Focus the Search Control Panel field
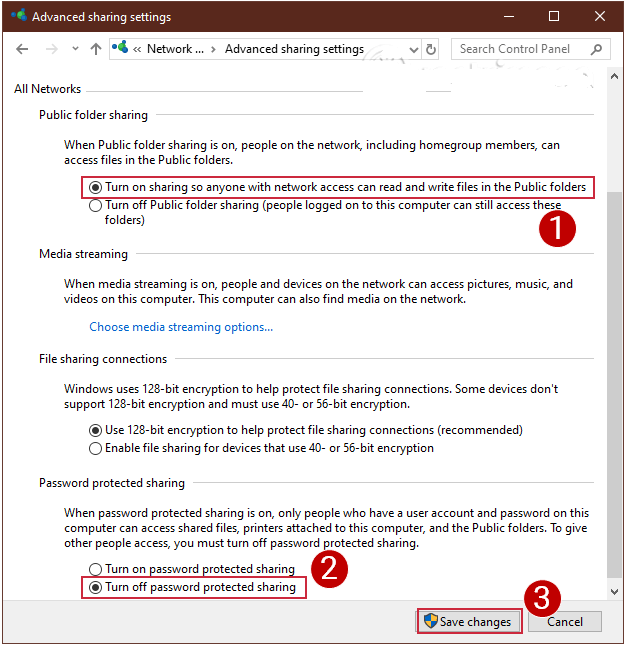 tap(531, 49)
